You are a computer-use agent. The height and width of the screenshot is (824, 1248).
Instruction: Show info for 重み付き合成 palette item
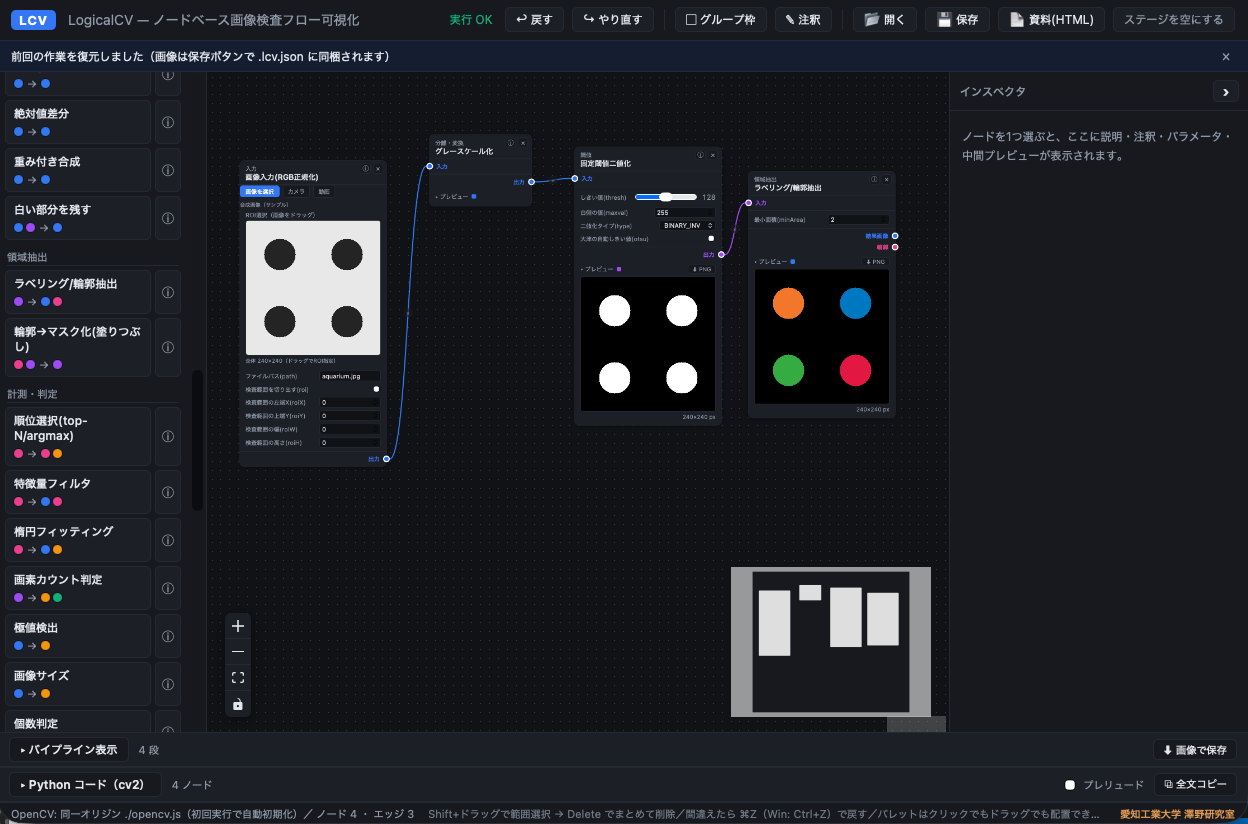pos(168,170)
